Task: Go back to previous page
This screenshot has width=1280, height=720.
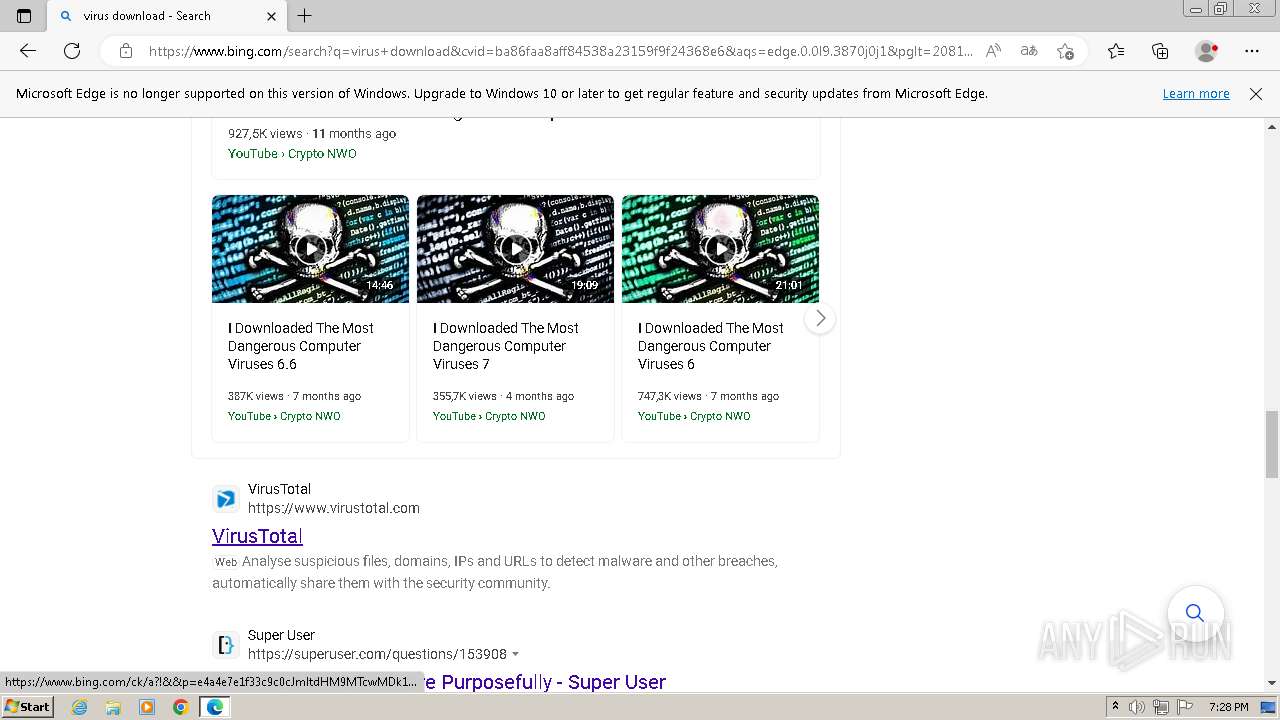Action: 28,51
